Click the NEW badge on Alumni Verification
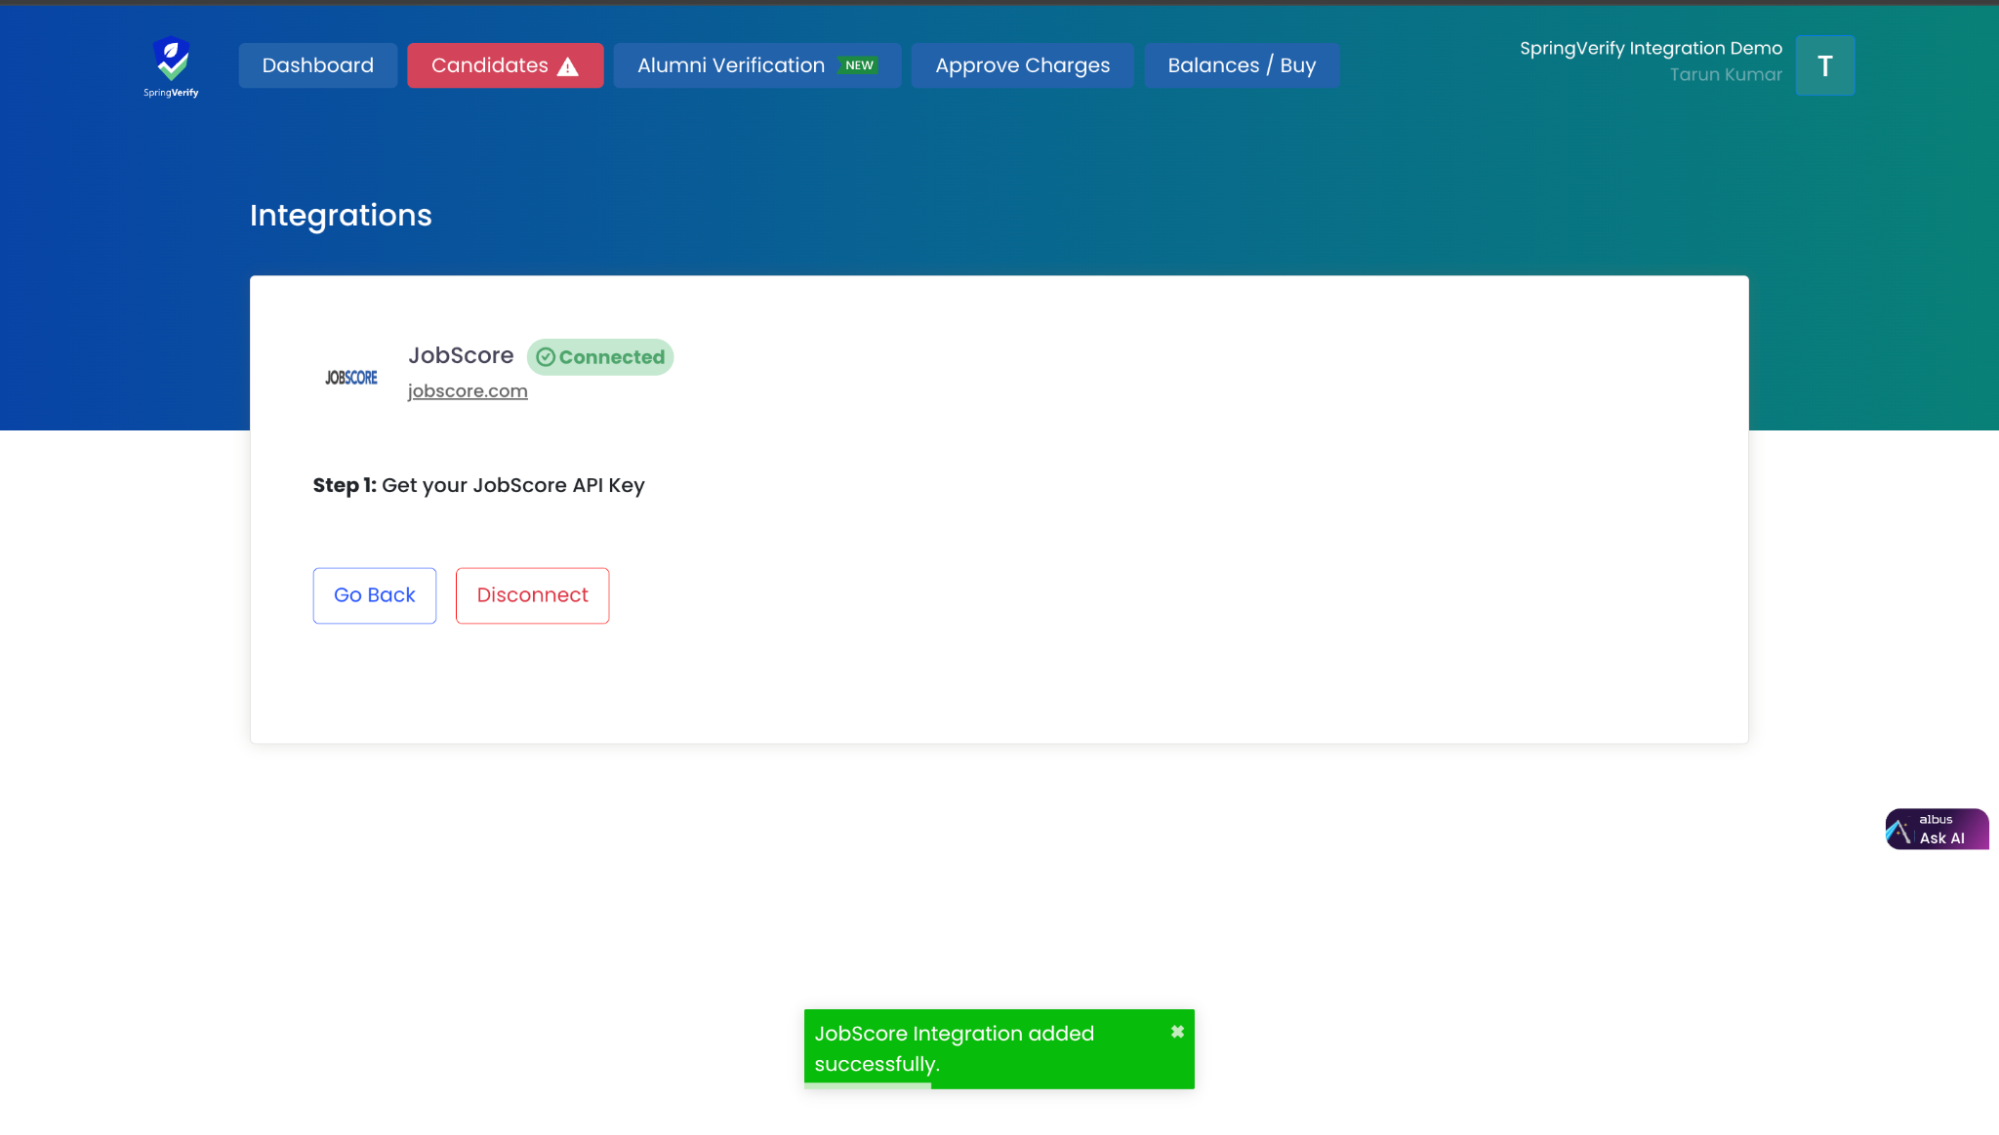1999x1135 pixels. (859, 65)
